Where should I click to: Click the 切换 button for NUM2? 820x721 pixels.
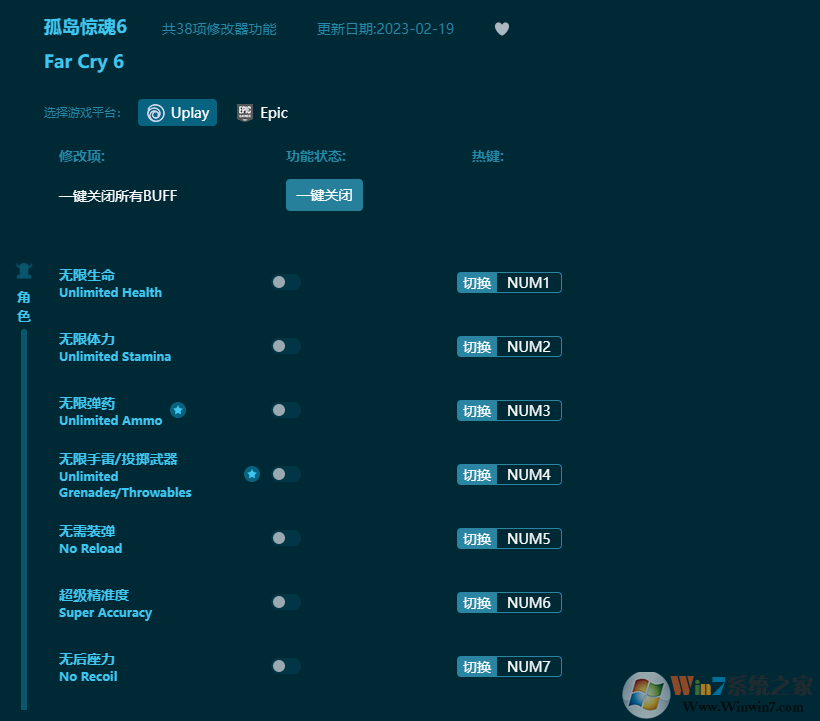pyautogui.click(x=477, y=347)
